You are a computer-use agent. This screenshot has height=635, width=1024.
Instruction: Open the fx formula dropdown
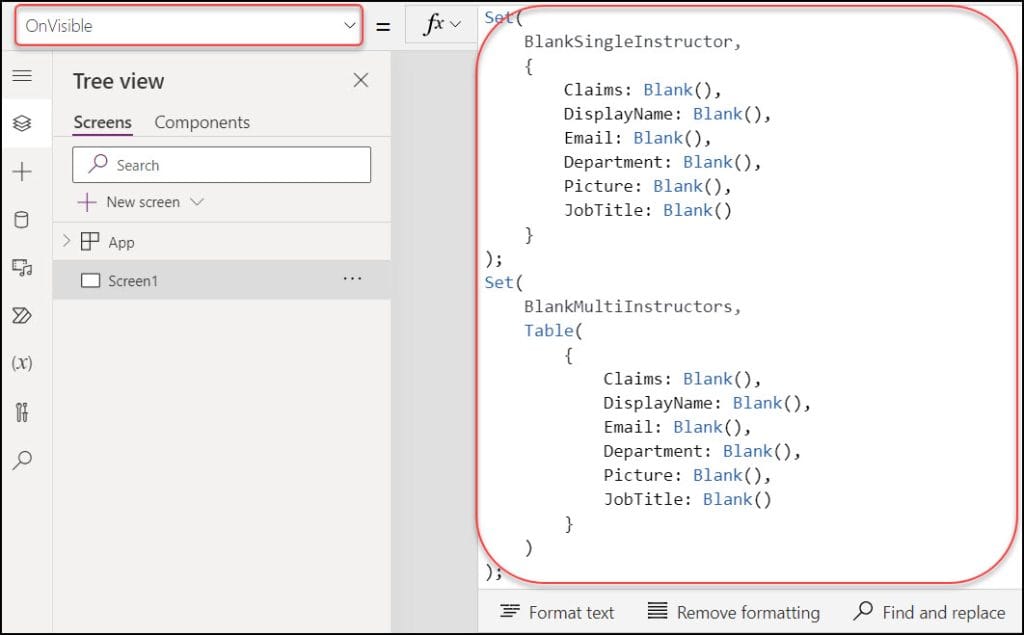point(441,25)
